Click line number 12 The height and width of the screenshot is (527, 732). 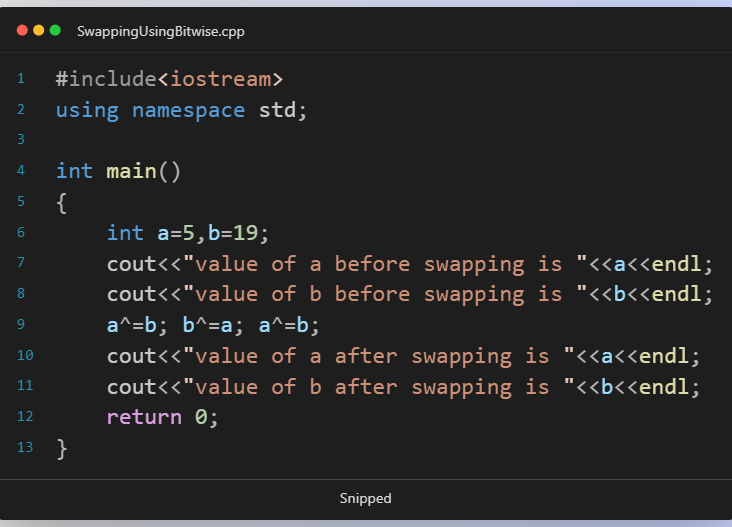point(25,416)
